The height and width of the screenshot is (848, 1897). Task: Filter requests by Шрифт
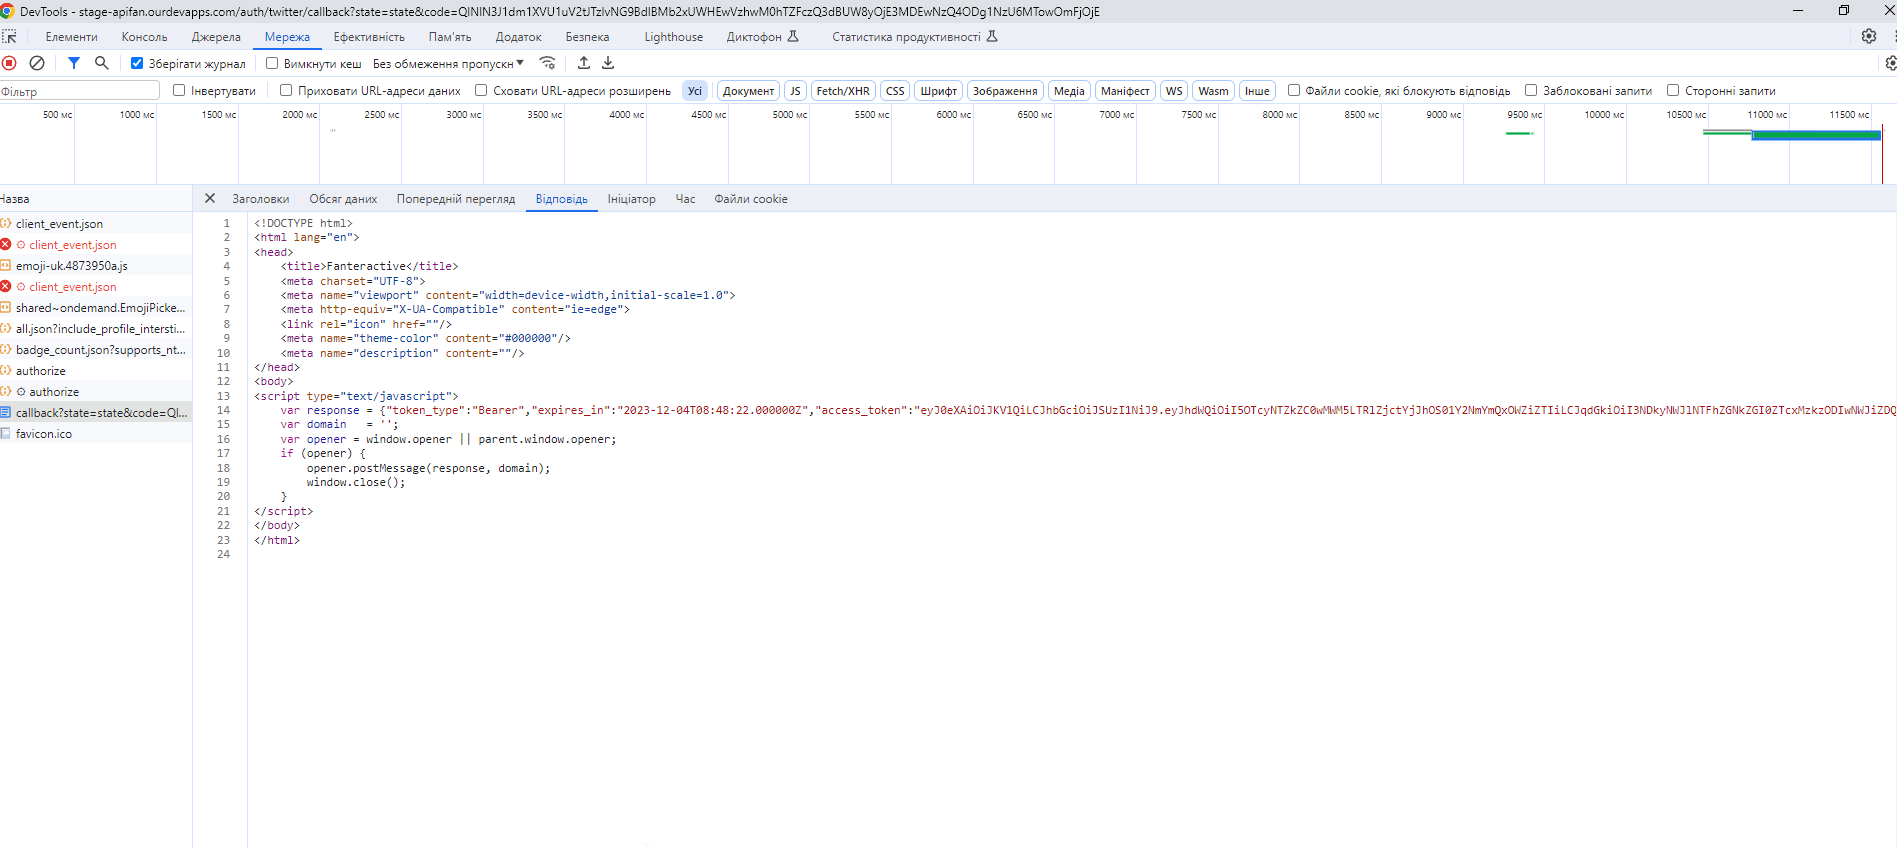pyautogui.click(x=938, y=91)
